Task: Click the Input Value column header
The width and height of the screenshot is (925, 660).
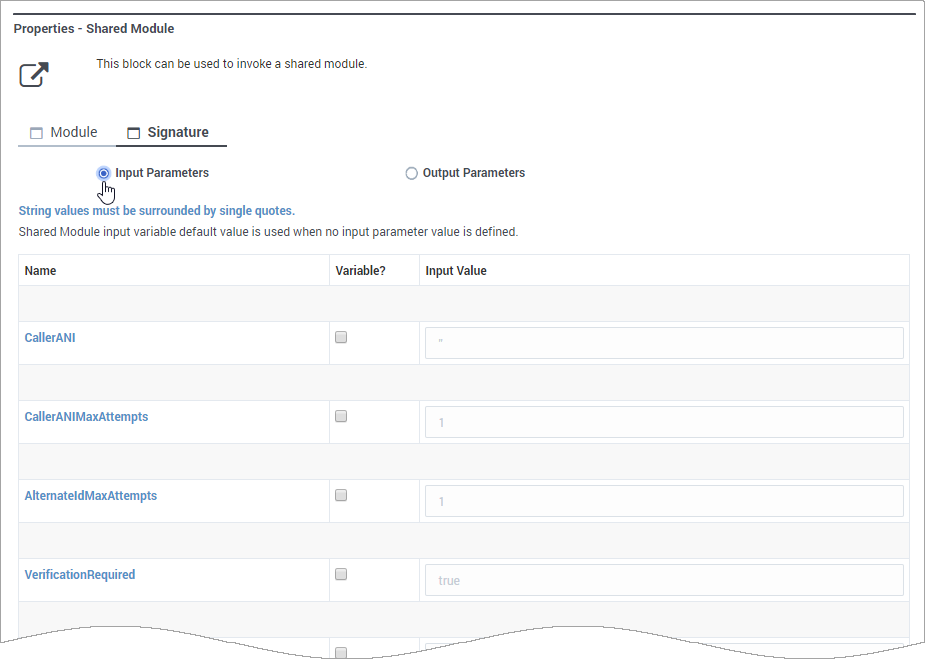Action: pos(456,271)
